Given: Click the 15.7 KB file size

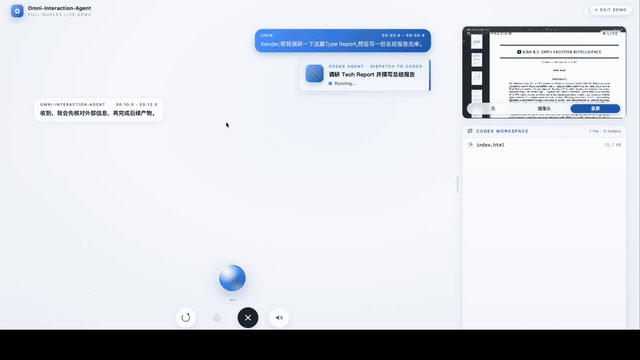Looking at the screenshot, I should coord(613,145).
